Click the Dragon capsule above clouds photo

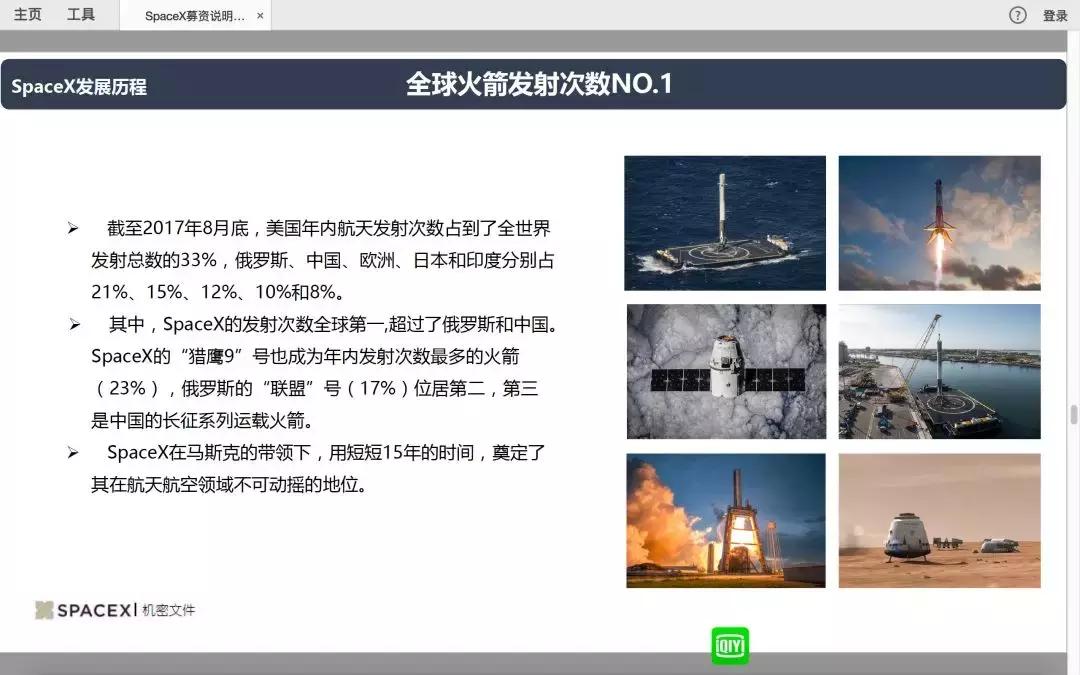[x=724, y=371]
